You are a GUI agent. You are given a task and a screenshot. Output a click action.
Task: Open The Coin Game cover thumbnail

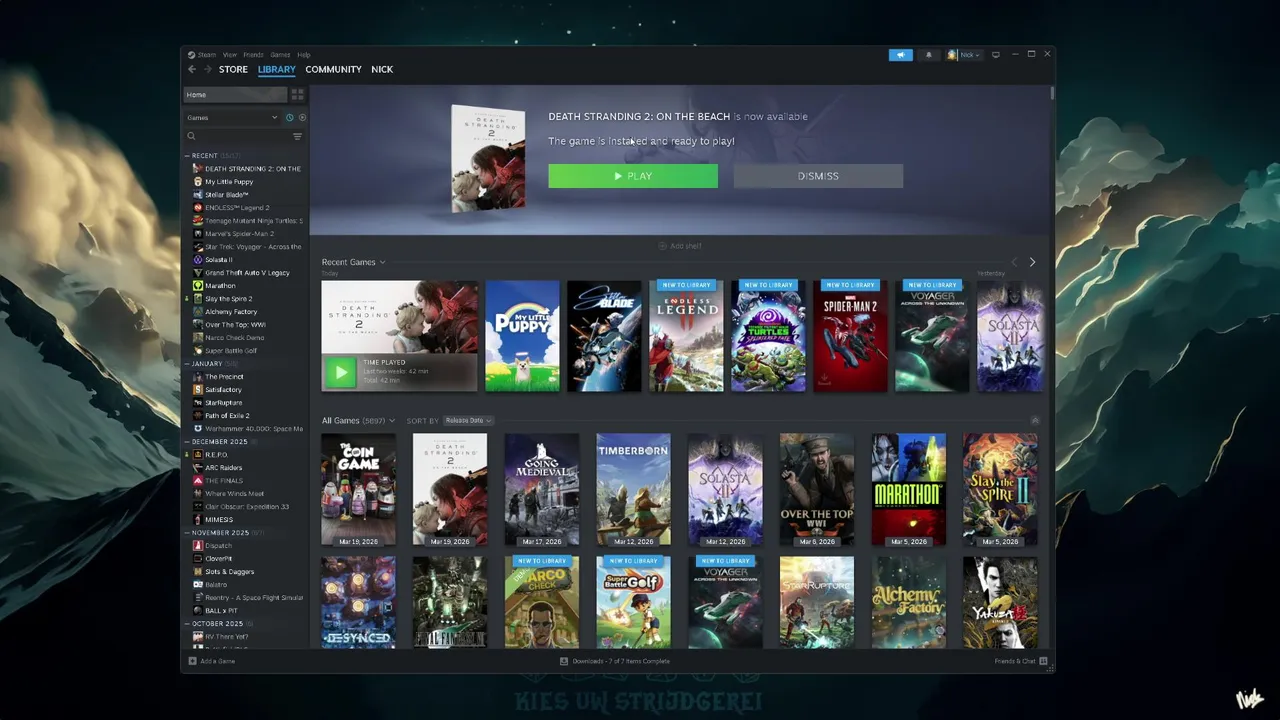[x=358, y=490]
